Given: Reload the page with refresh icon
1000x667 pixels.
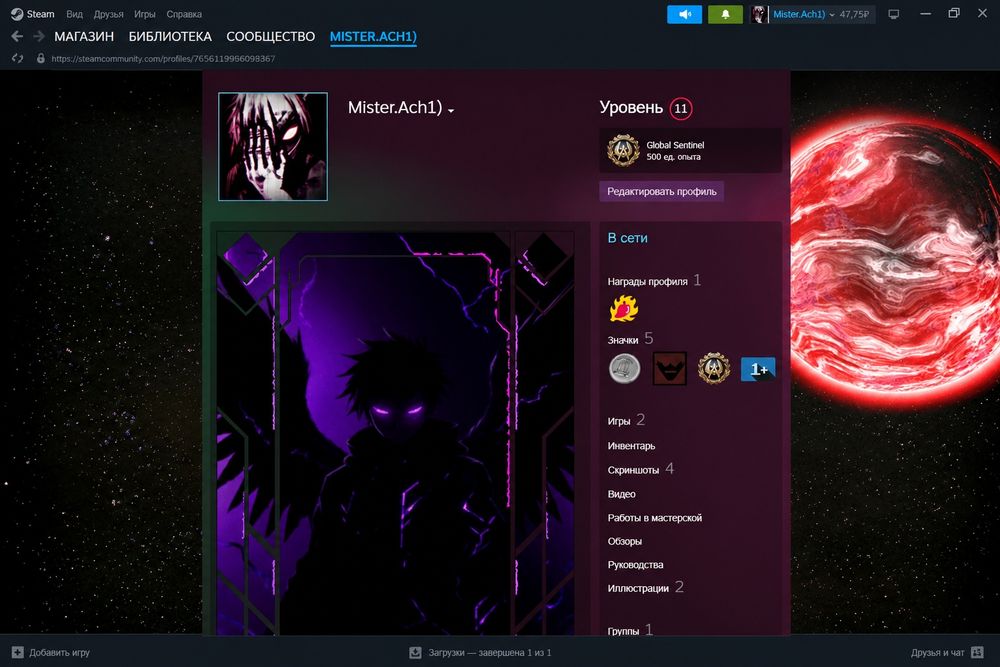Looking at the screenshot, I should (17, 58).
